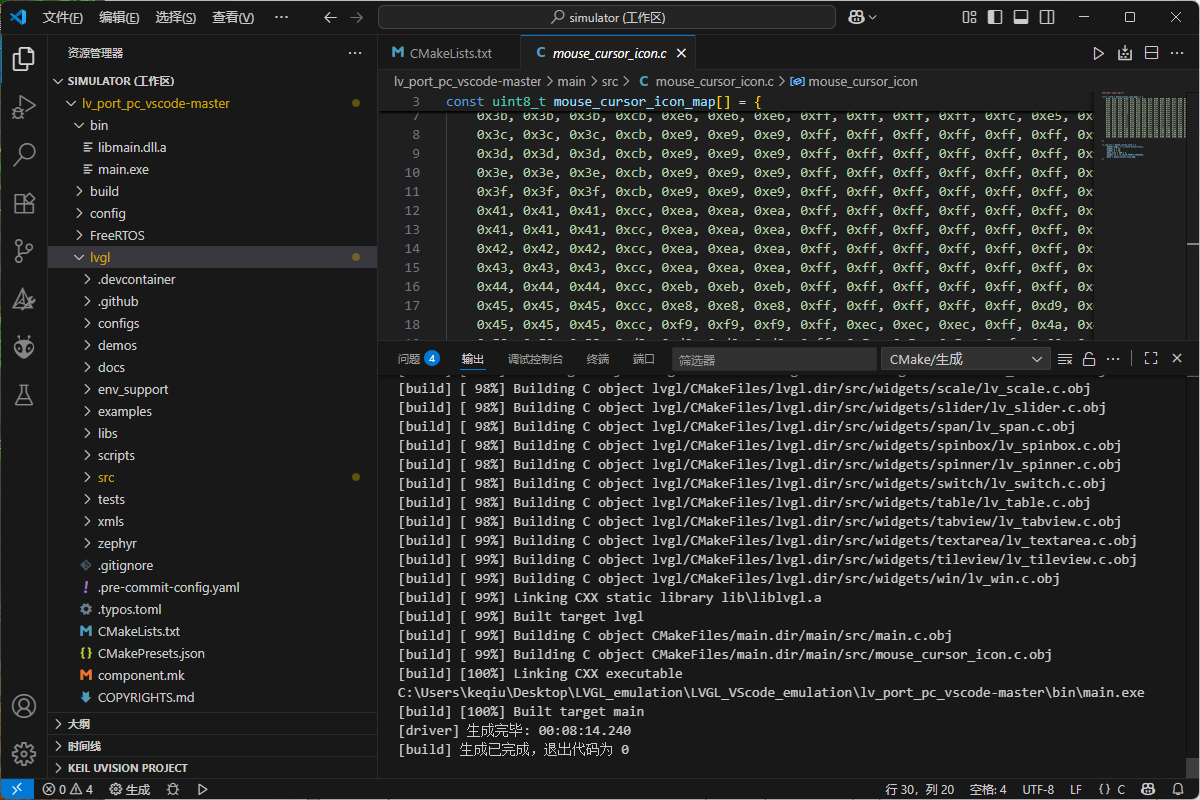Switch to the 终端 terminal panel tab
The width and height of the screenshot is (1200, 800).
pyautogui.click(x=597, y=359)
